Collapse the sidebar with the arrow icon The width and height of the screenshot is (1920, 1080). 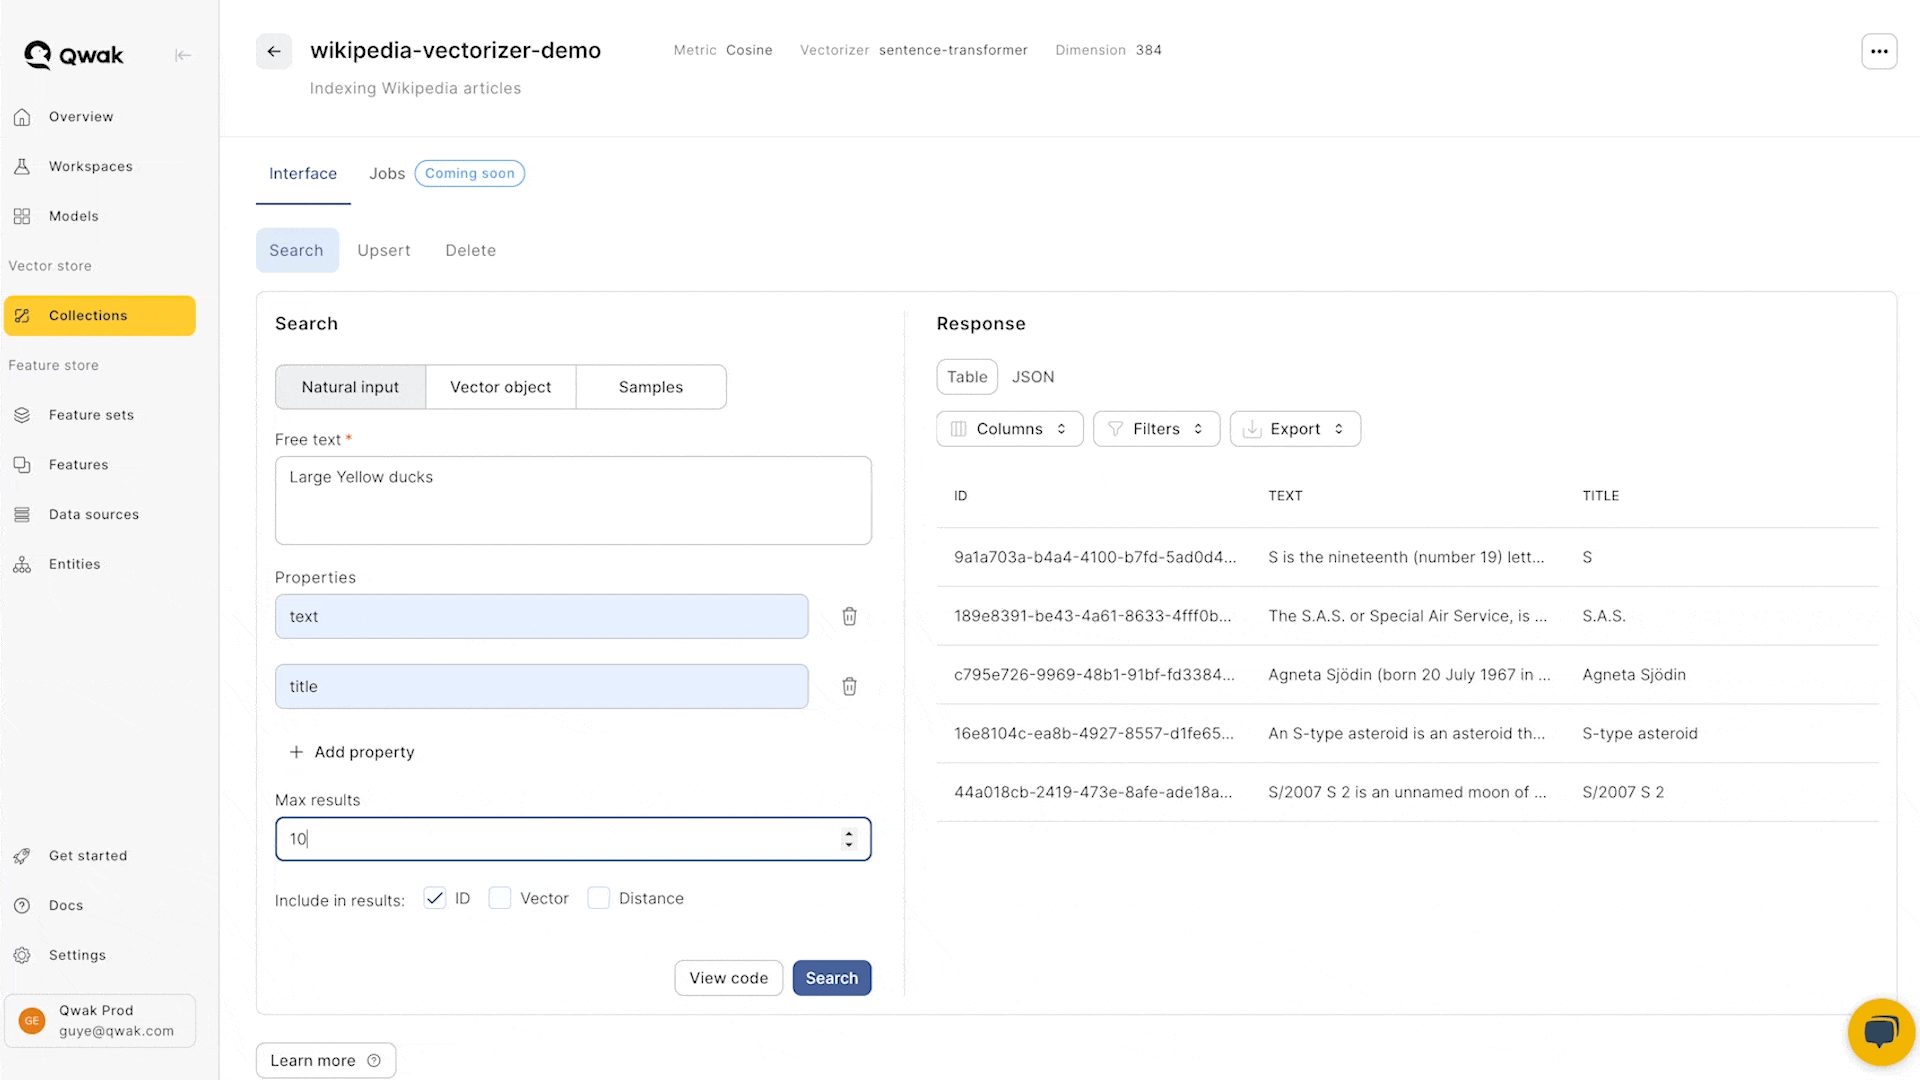tap(183, 55)
